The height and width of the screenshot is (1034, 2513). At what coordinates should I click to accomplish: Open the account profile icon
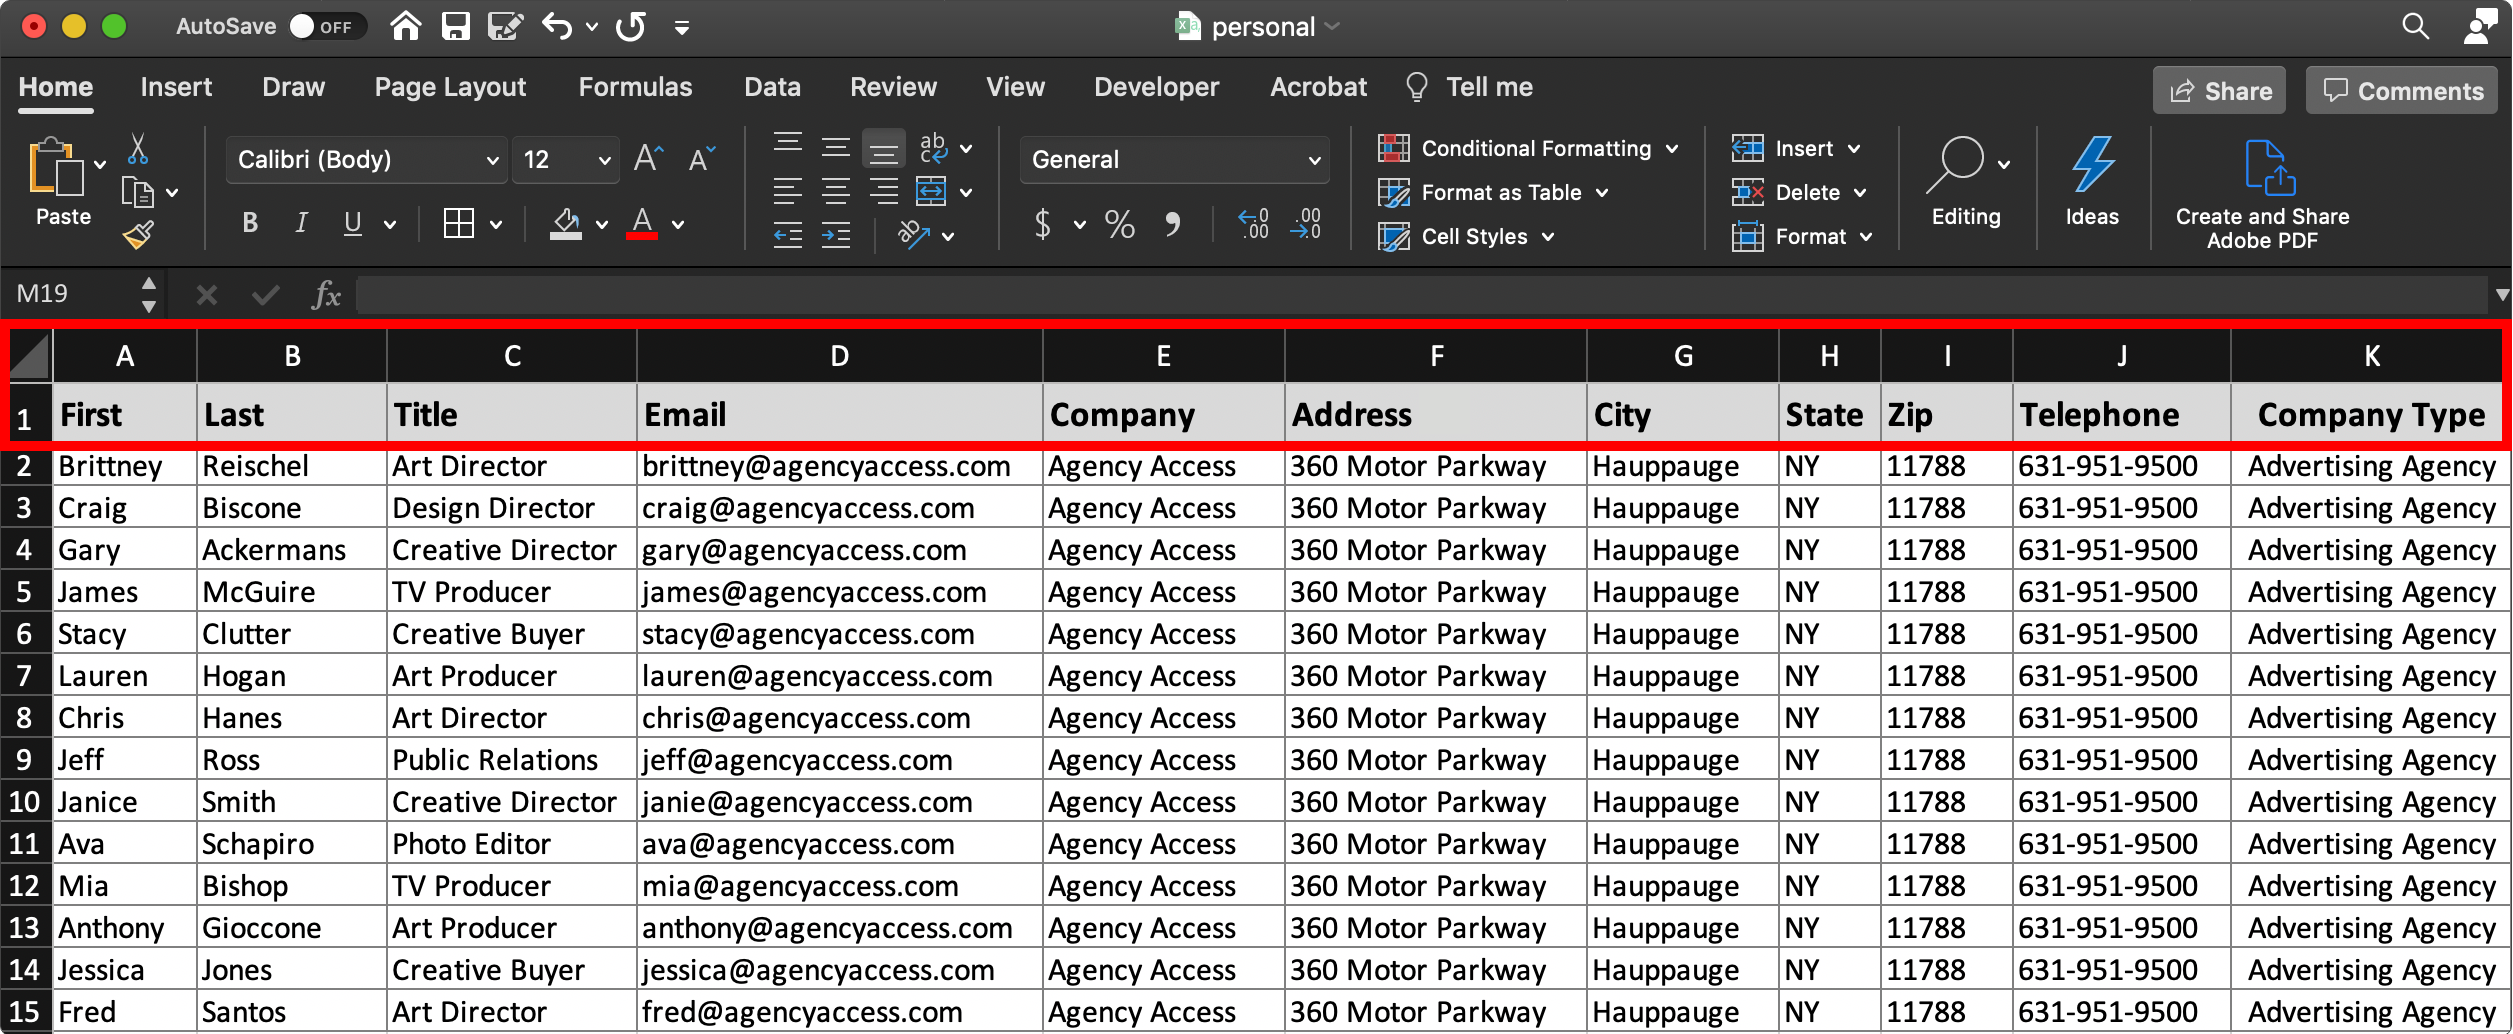2480,26
